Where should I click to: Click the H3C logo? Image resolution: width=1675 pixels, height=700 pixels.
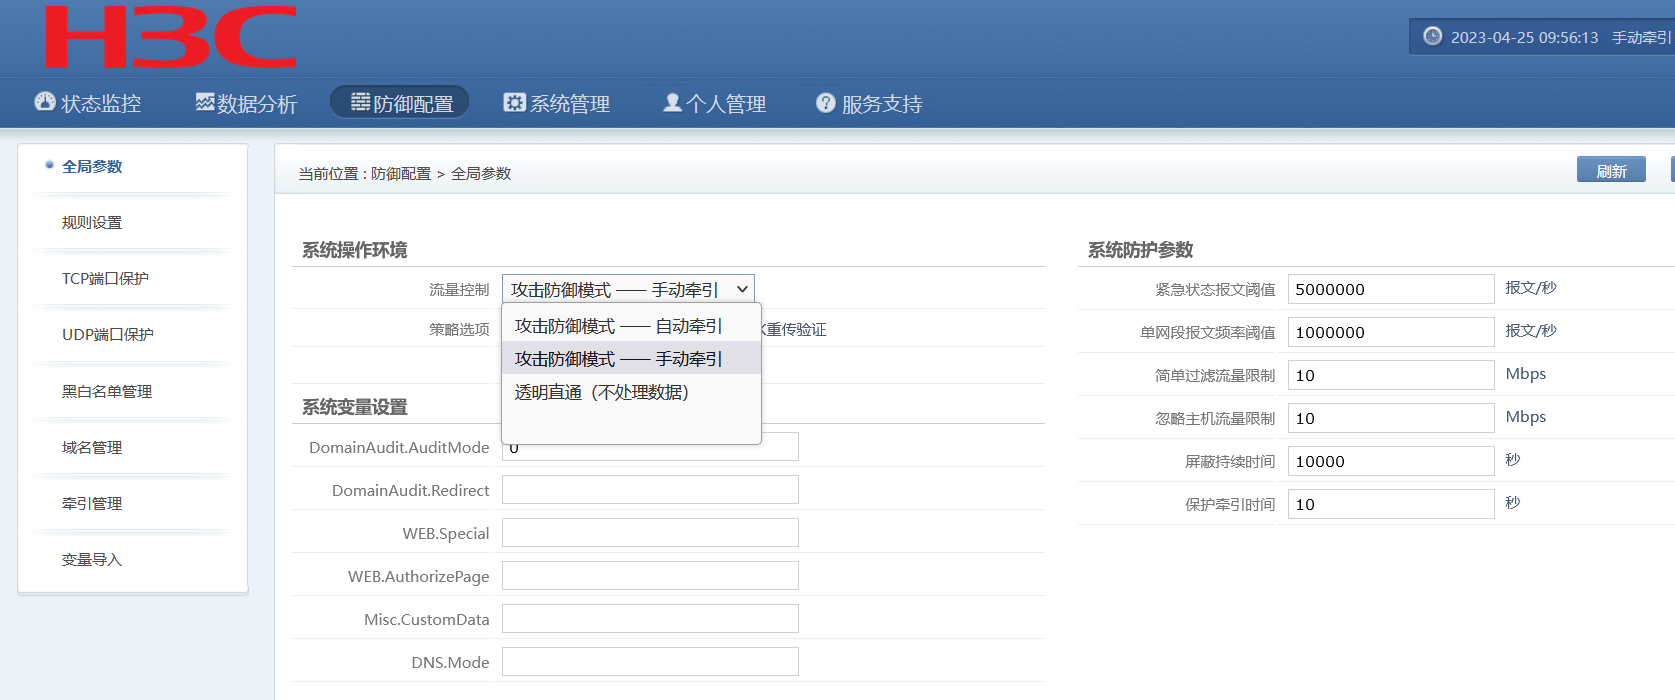[x=171, y=37]
